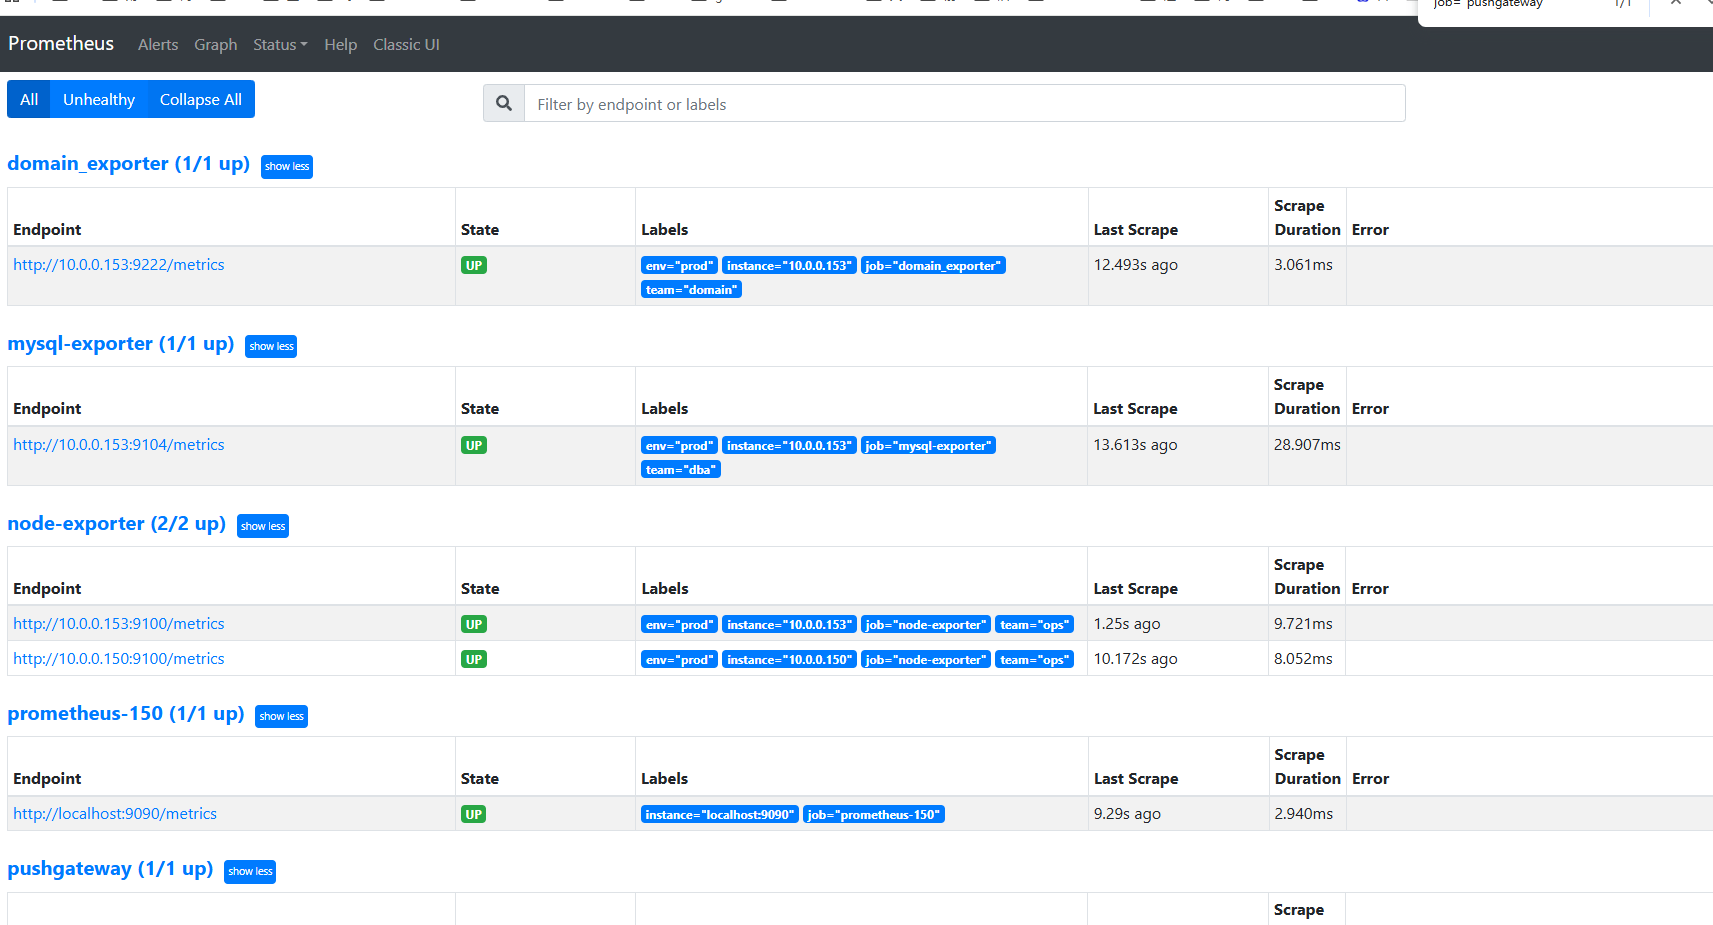Click the team="dba" label
1713x925 pixels.
pyautogui.click(x=681, y=469)
